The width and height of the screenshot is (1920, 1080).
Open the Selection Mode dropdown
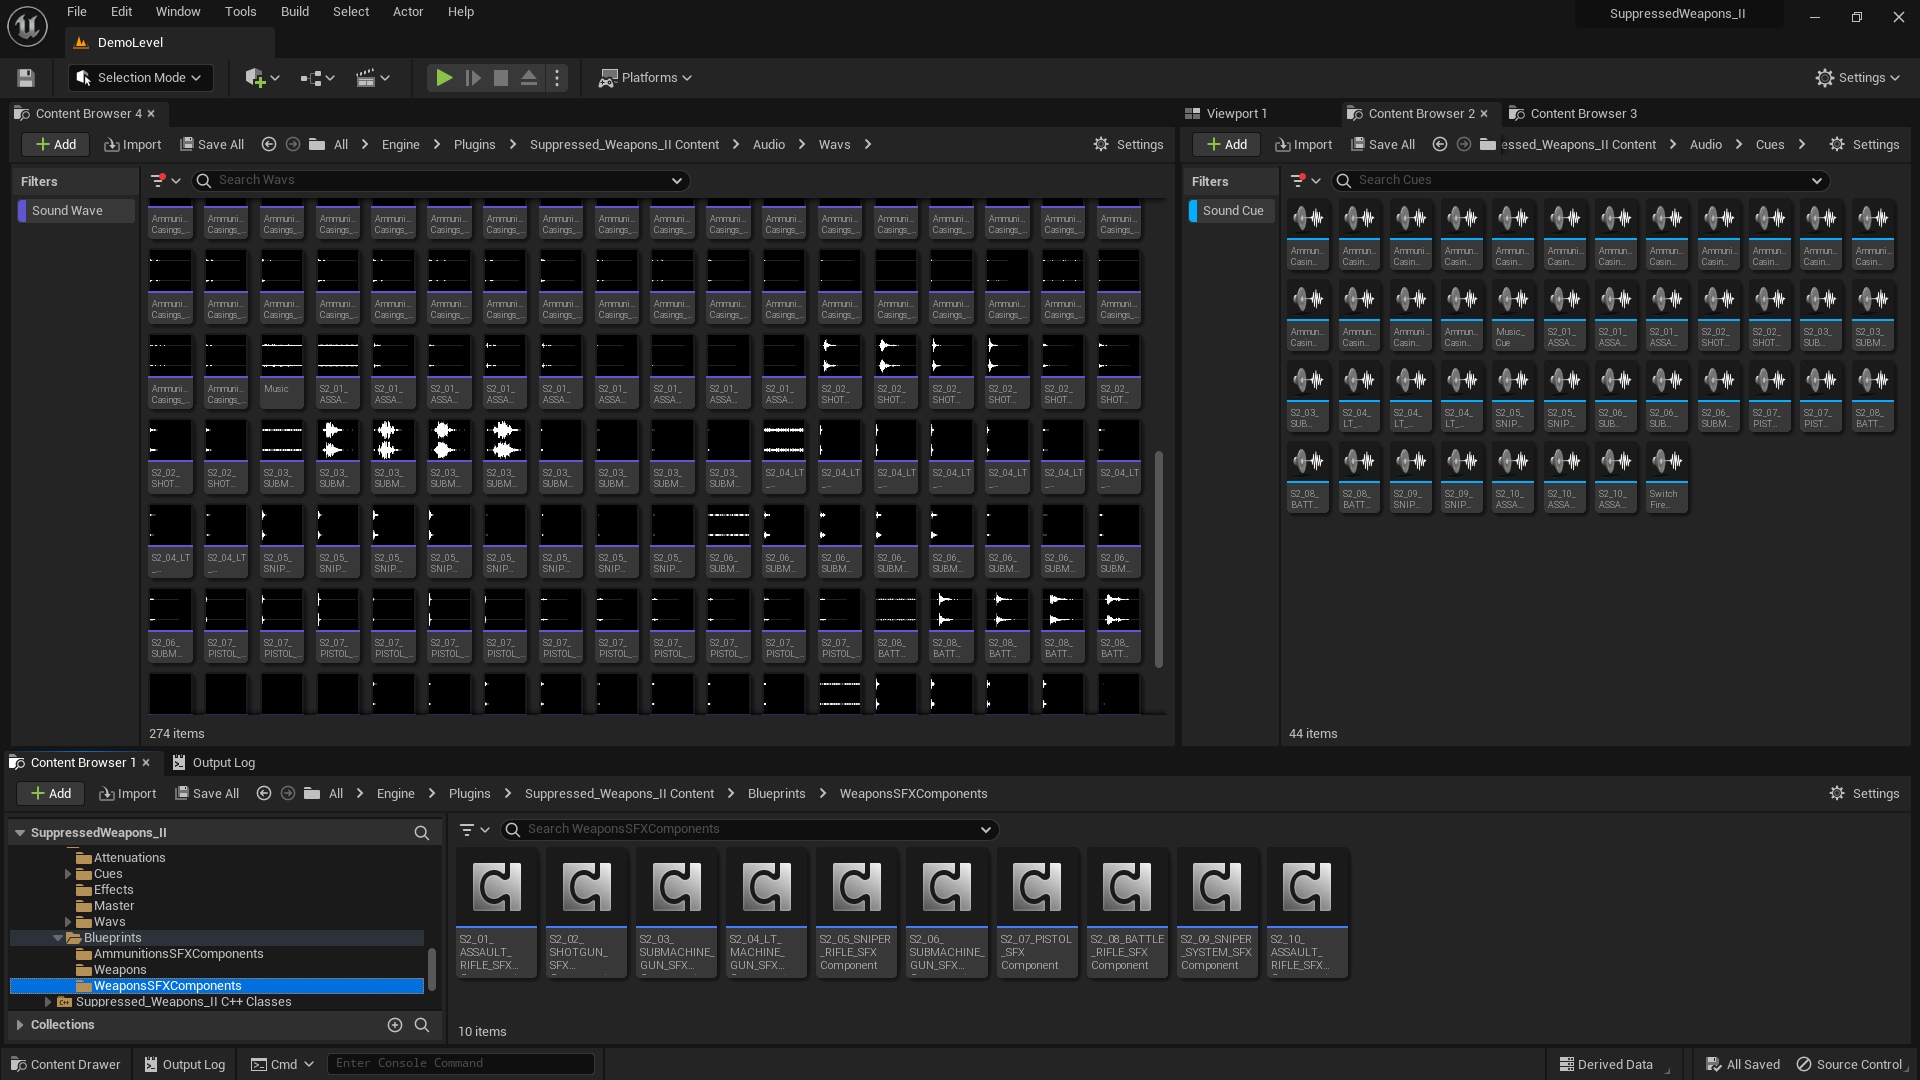[140, 77]
